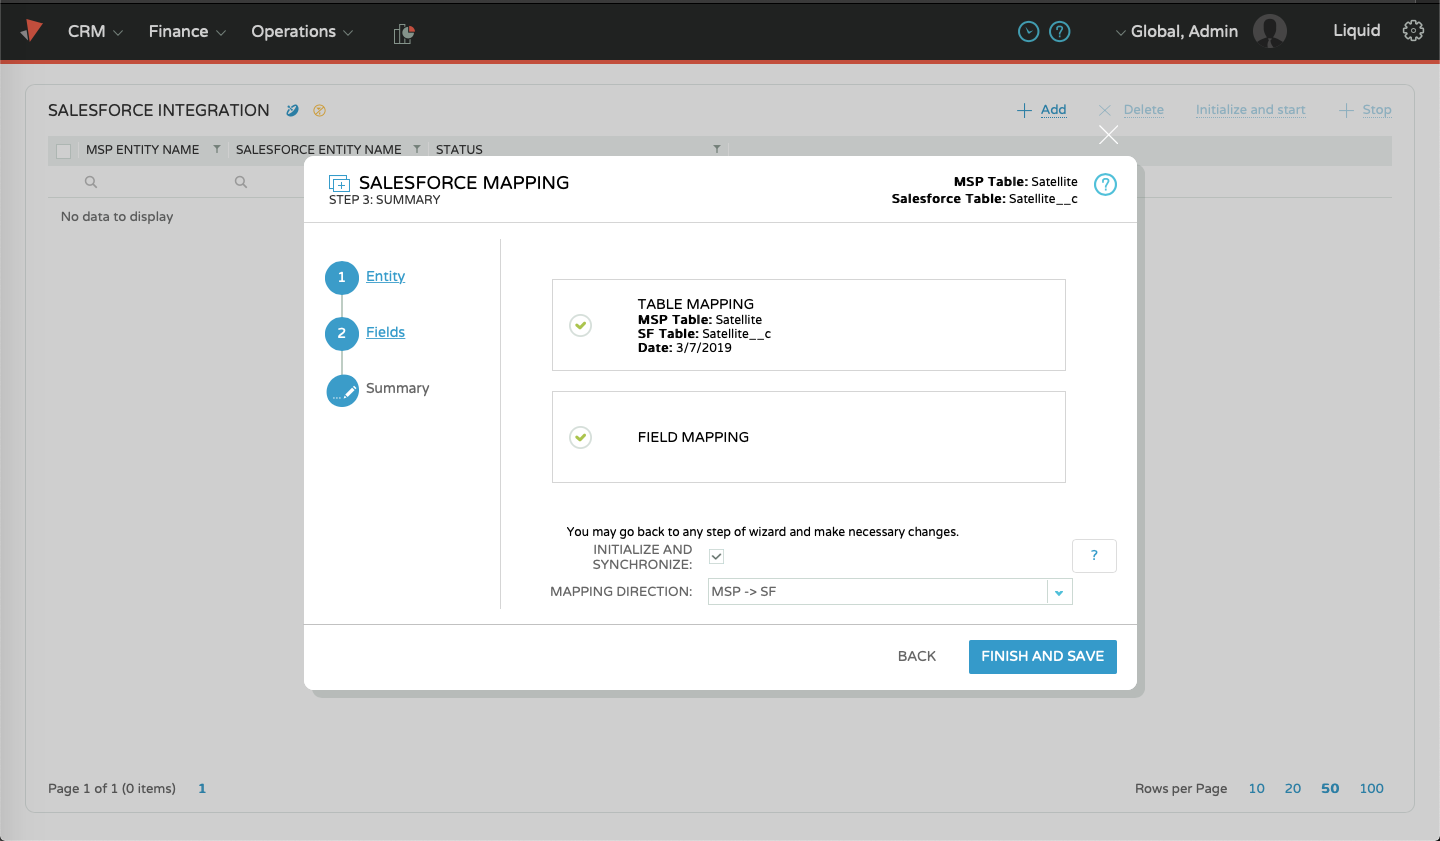Open the Global, Admin user dropdown
This screenshot has width=1440, height=841.
[x=1177, y=31]
